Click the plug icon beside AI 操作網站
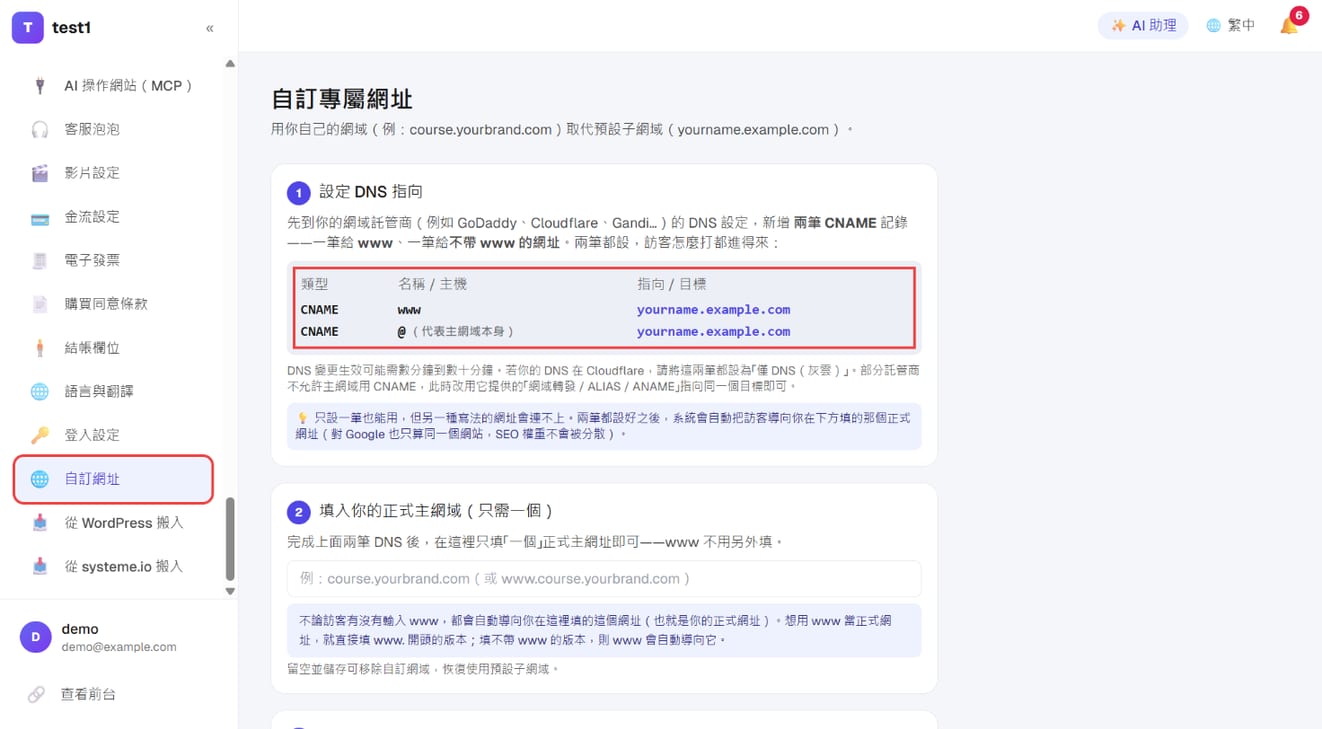The width and height of the screenshot is (1322, 729). click(40, 86)
